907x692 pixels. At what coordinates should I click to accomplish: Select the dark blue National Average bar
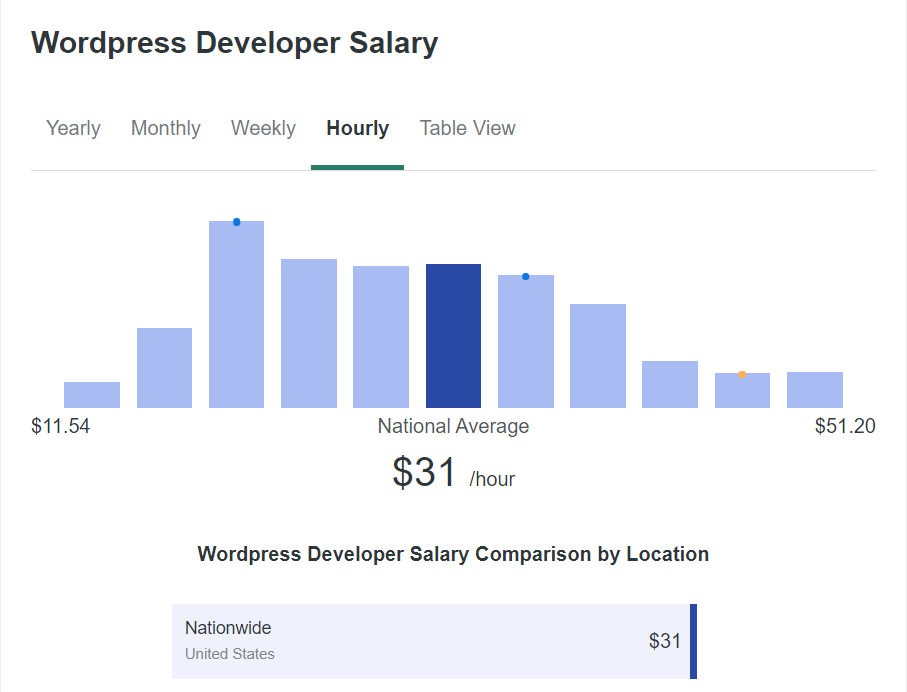453,336
